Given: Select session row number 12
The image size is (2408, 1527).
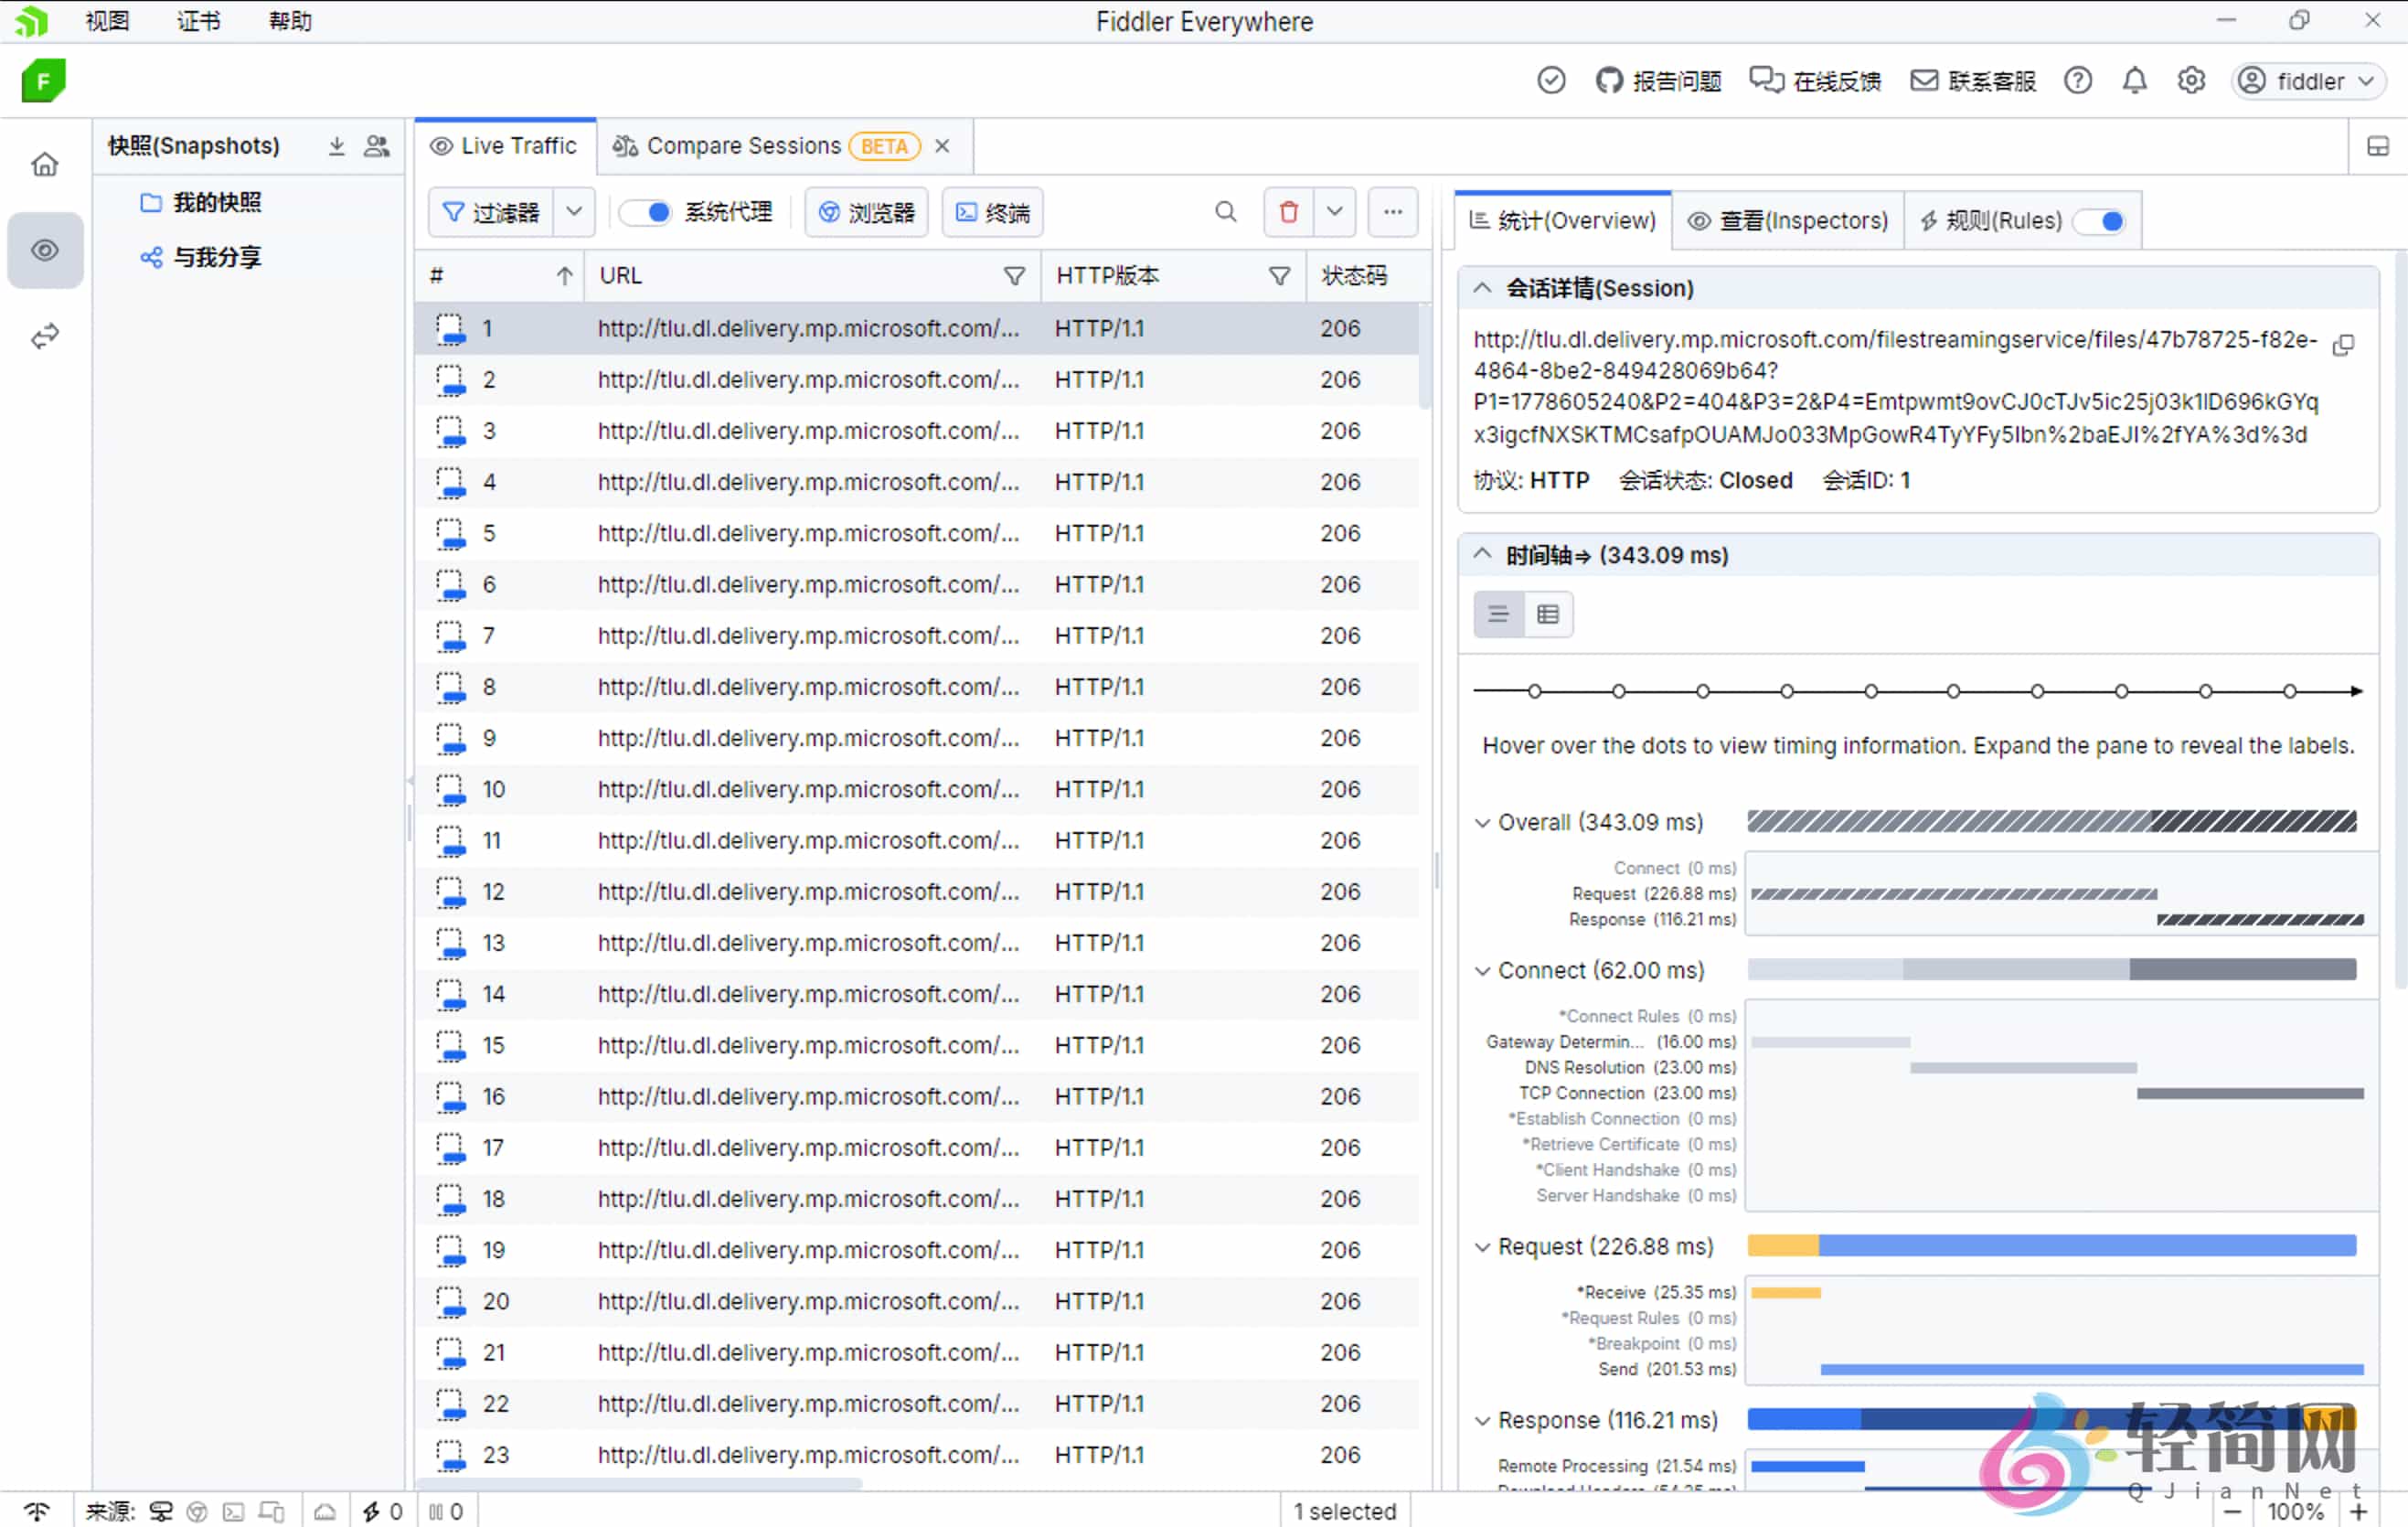Looking at the screenshot, I should click(x=917, y=891).
